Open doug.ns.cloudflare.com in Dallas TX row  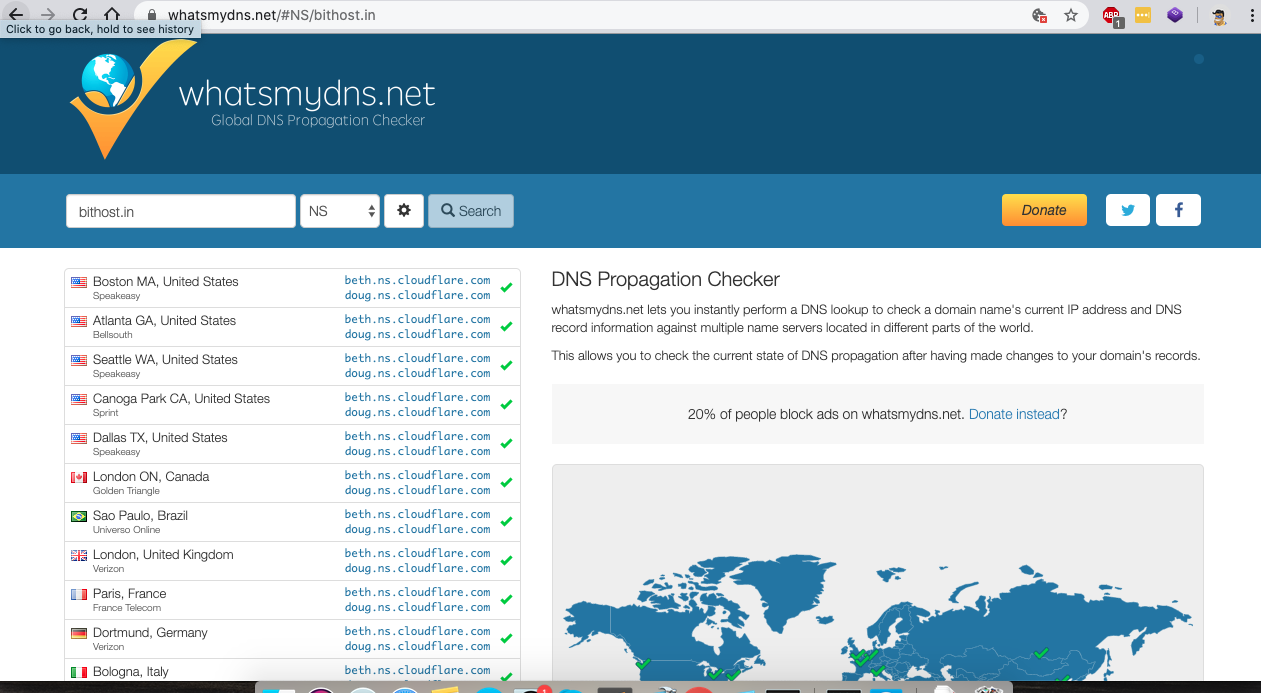417,451
